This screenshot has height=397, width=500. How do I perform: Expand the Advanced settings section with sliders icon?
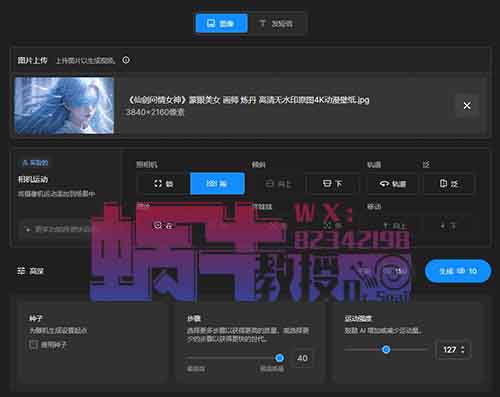click(x=30, y=271)
